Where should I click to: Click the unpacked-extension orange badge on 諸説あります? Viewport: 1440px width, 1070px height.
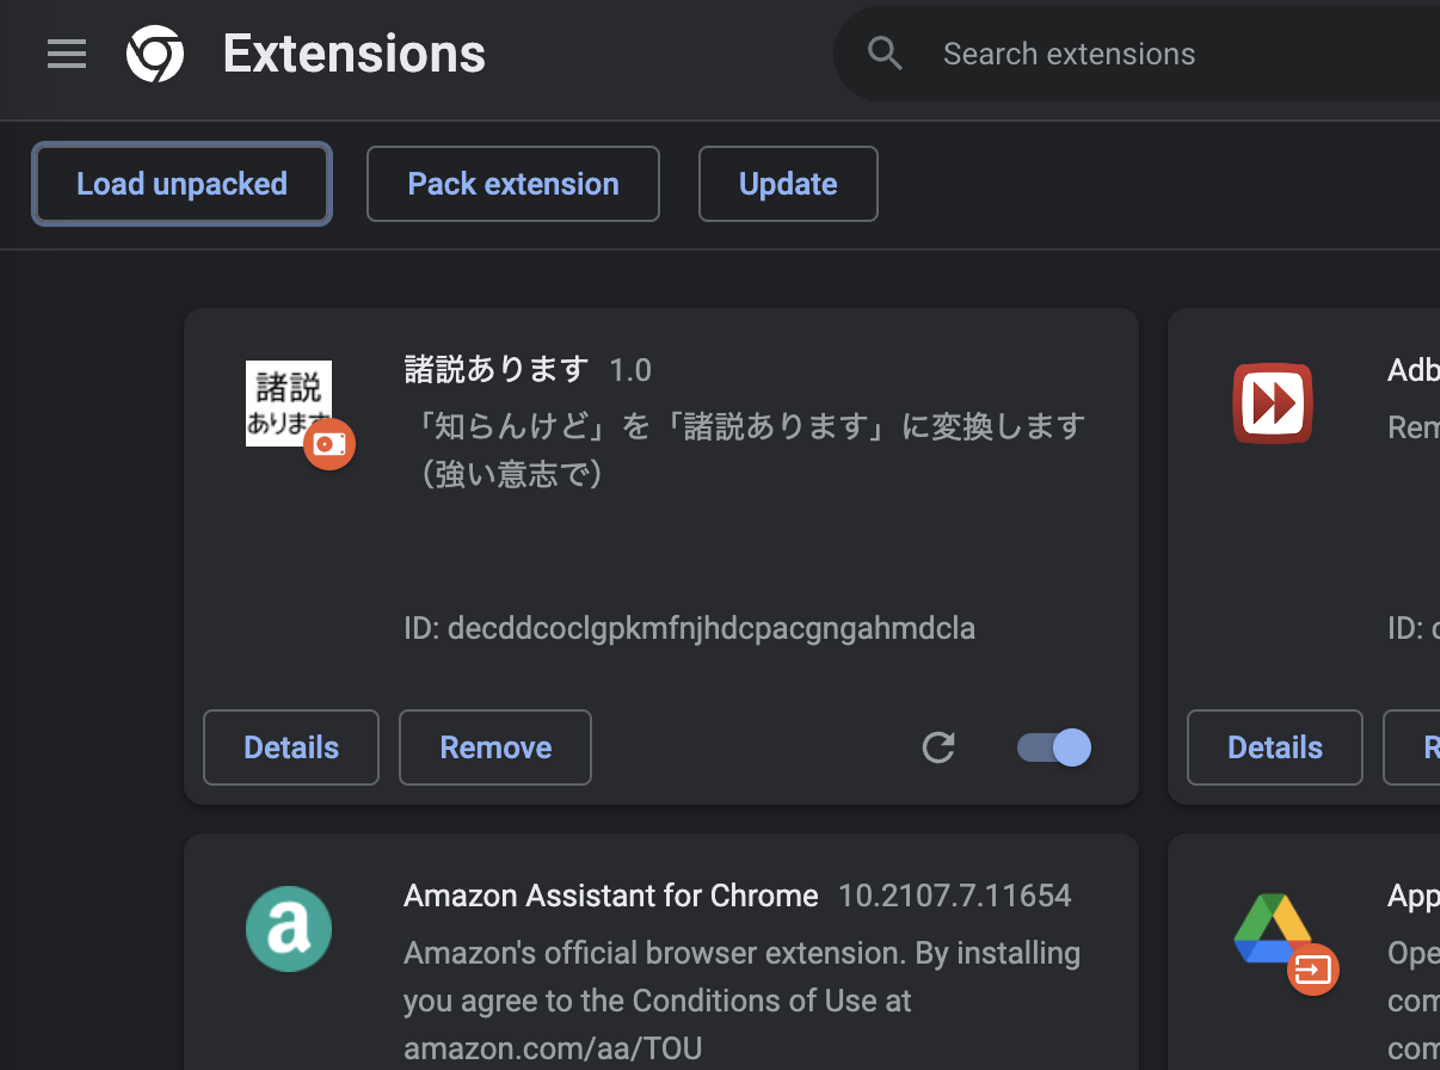[x=329, y=444]
